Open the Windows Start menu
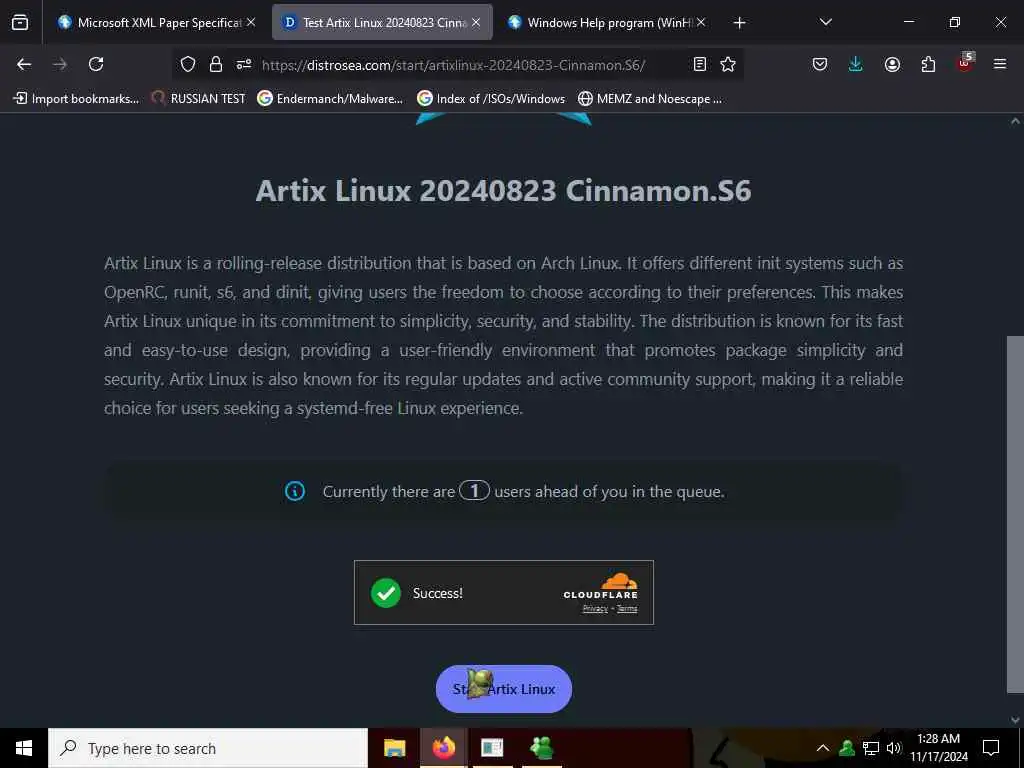 24,748
